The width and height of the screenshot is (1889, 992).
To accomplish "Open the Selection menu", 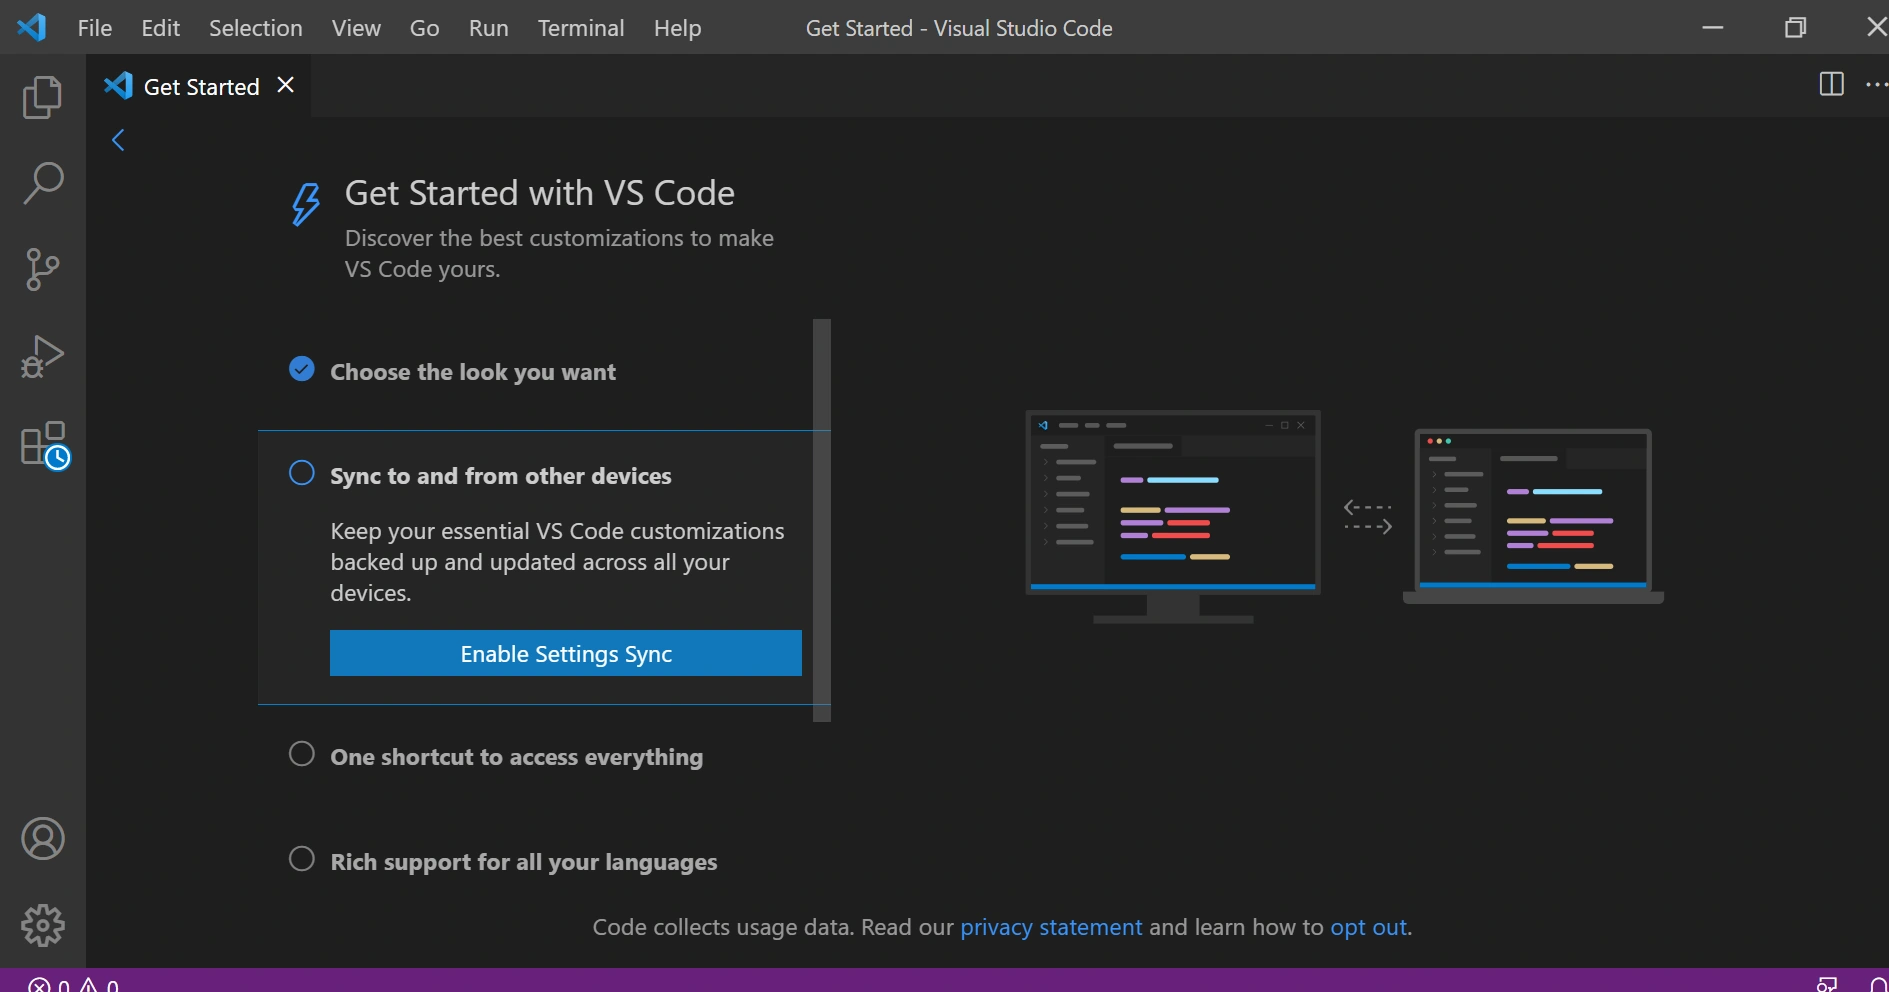I will pyautogui.click(x=256, y=28).
